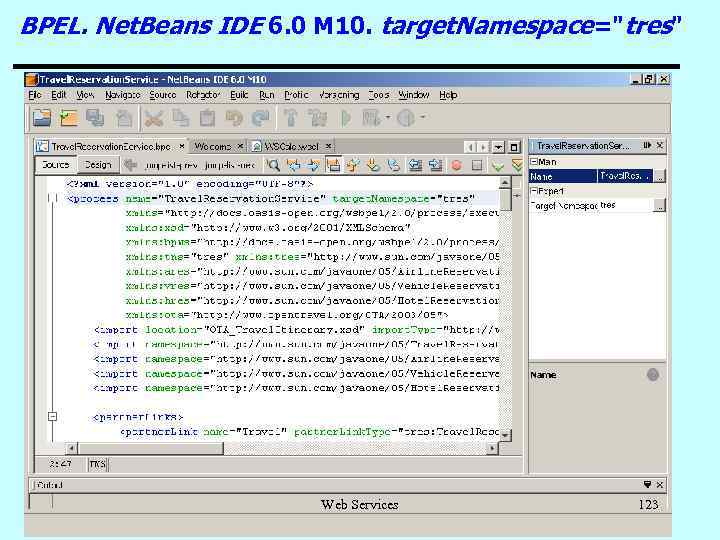Click the Undo arrow icon
This screenshot has height=540, width=720.
(x=234, y=118)
